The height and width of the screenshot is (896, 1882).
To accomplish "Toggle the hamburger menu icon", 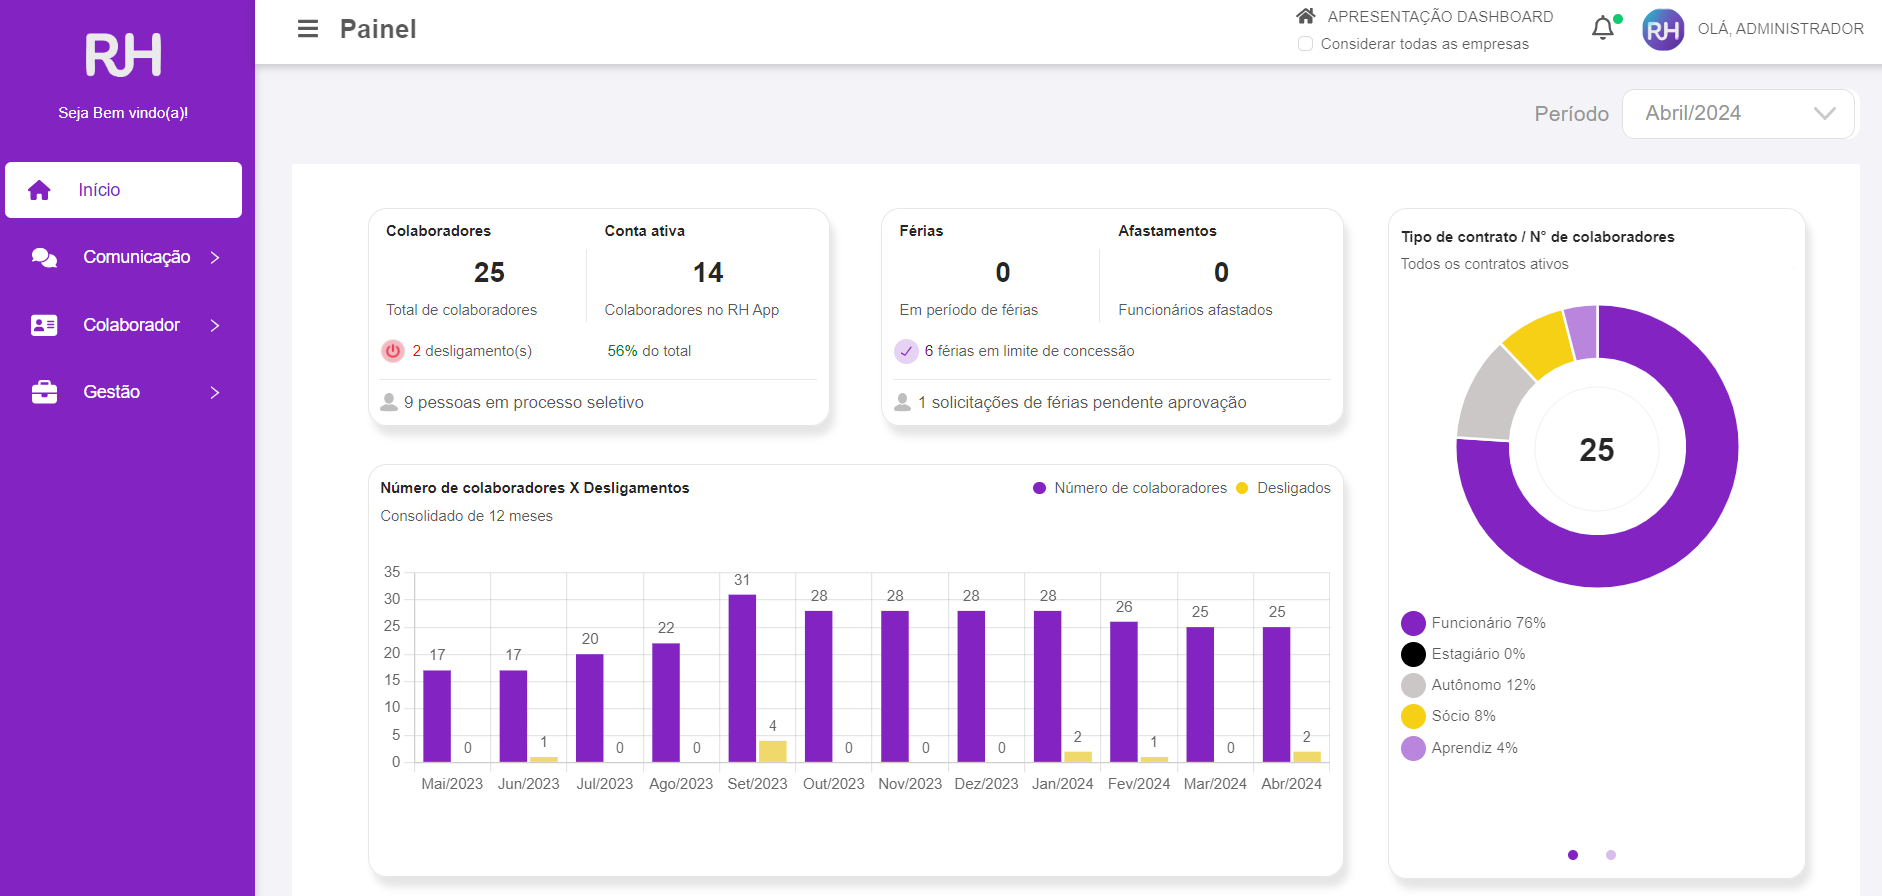I will pyautogui.click(x=308, y=29).
